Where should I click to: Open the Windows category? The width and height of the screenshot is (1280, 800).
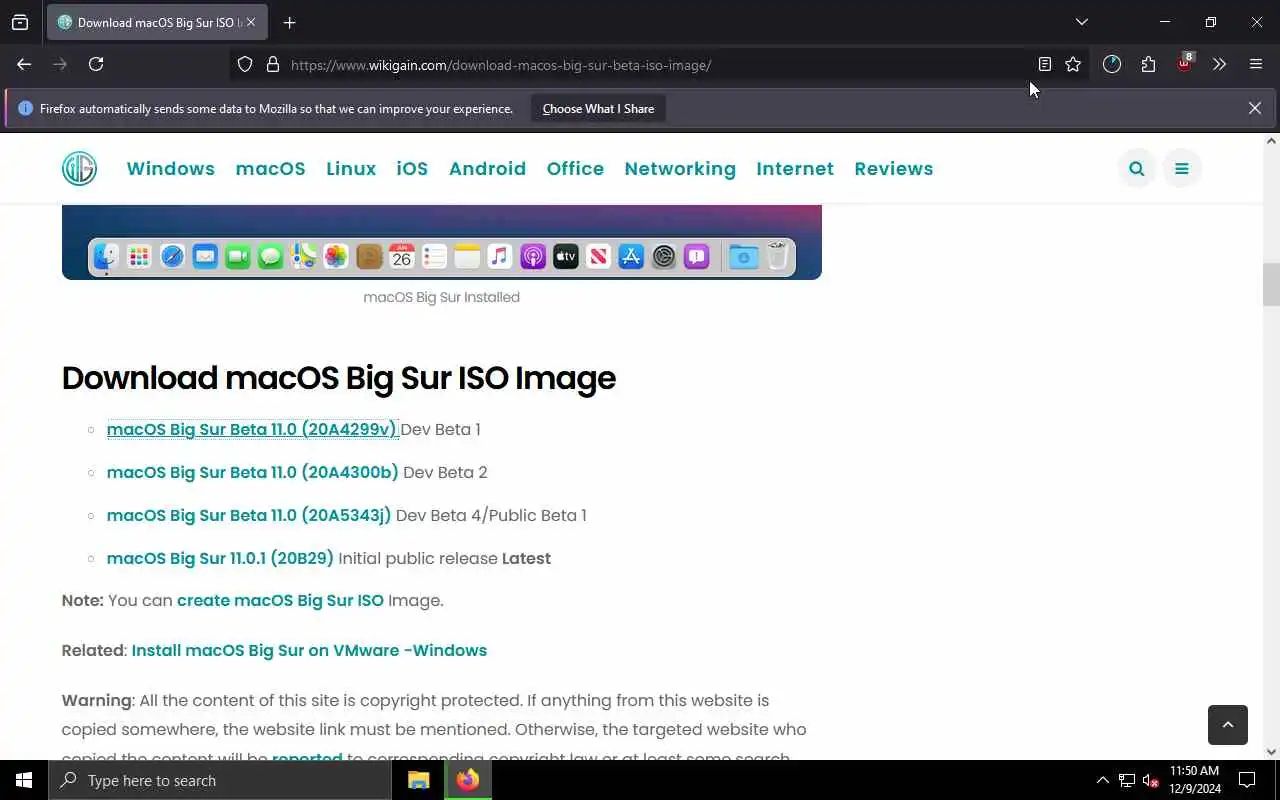tap(171, 169)
